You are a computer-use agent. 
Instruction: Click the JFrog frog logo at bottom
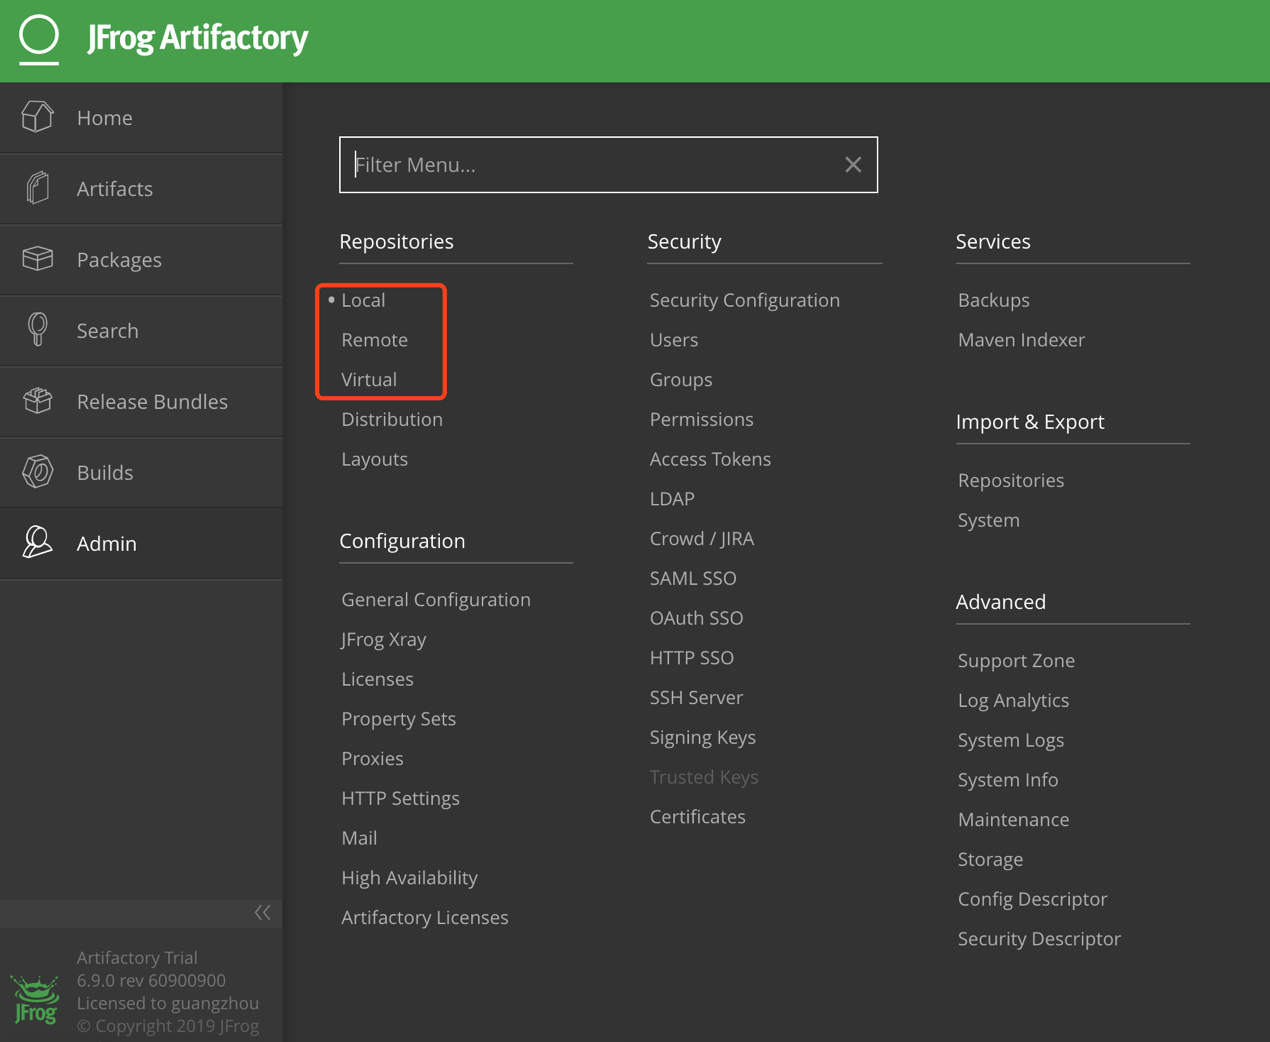36,1001
